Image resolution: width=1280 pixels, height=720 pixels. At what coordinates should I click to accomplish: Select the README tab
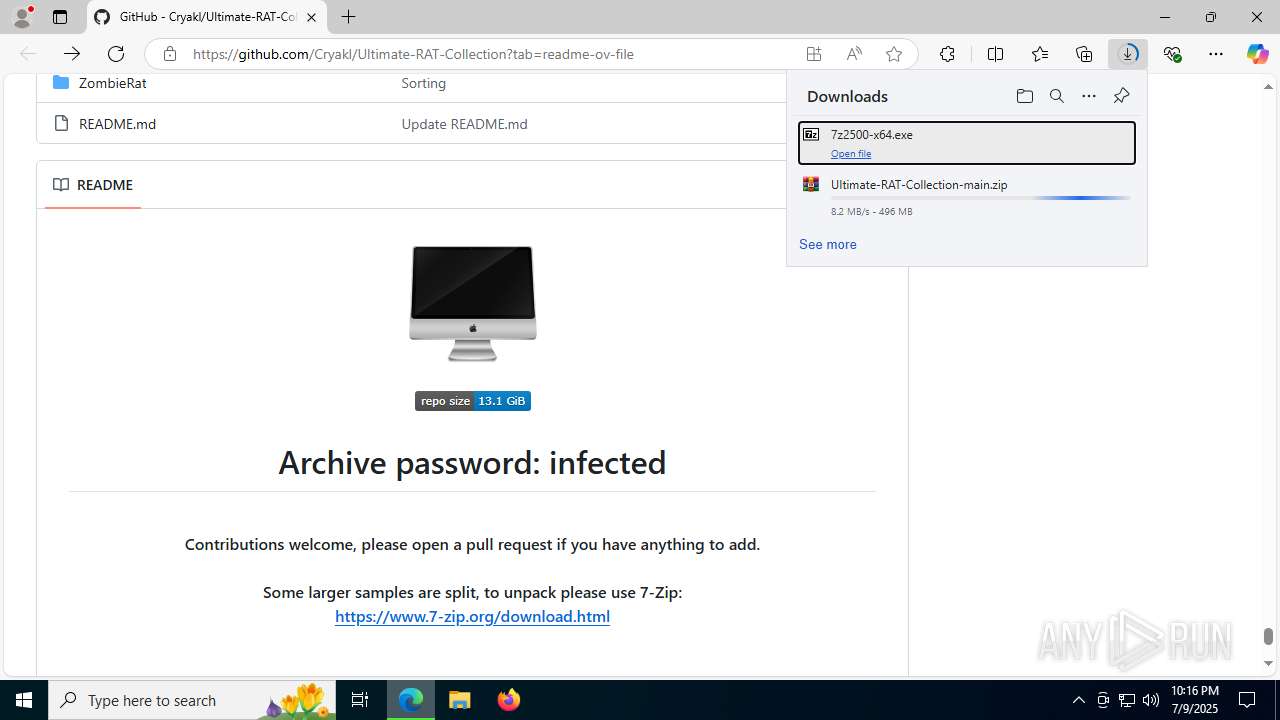pyautogui.click(x=93, y=185)
